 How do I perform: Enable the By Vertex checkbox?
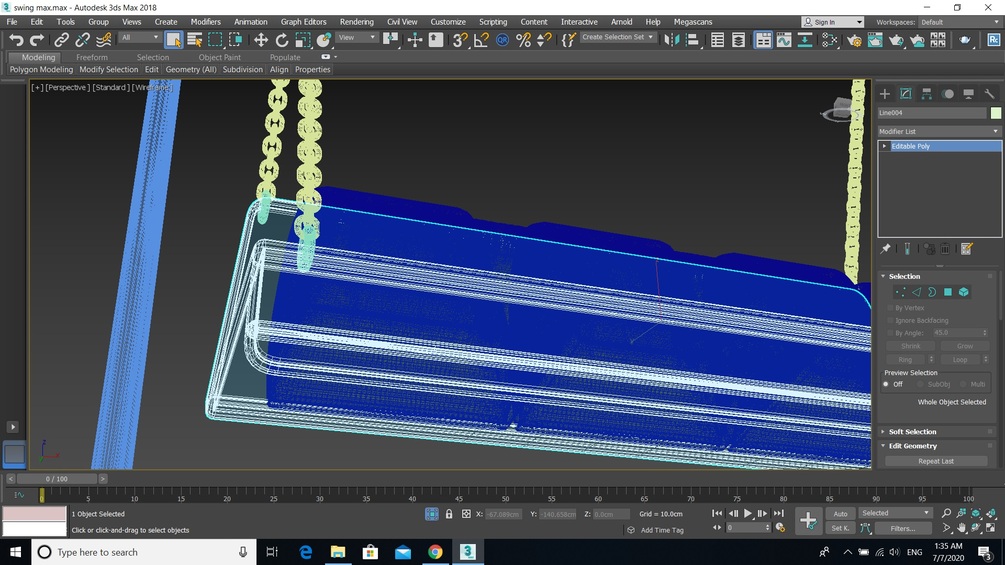tap(890, 308)
